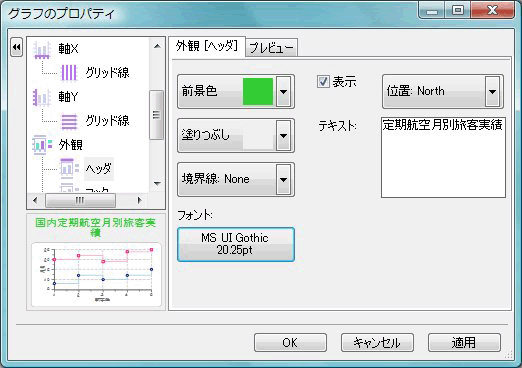Open the 塗りつぶし dropdown arrow

coord(284,135)
